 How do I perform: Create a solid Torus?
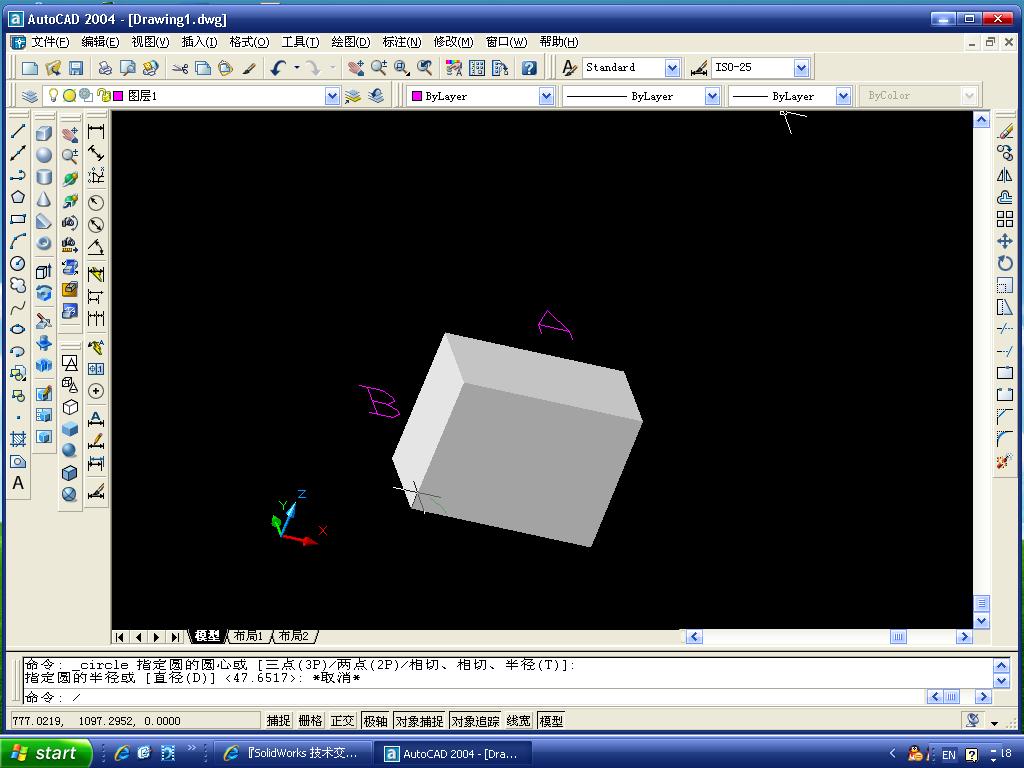tap(44, 244)
